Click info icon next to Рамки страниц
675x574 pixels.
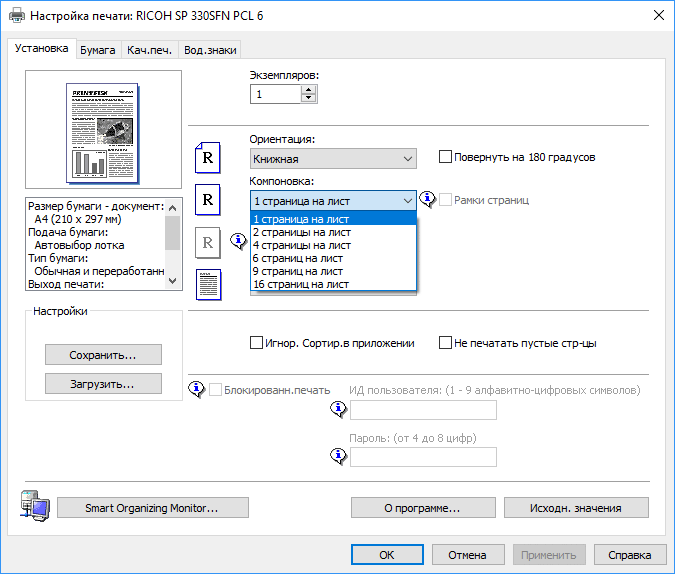pos(428,200)
